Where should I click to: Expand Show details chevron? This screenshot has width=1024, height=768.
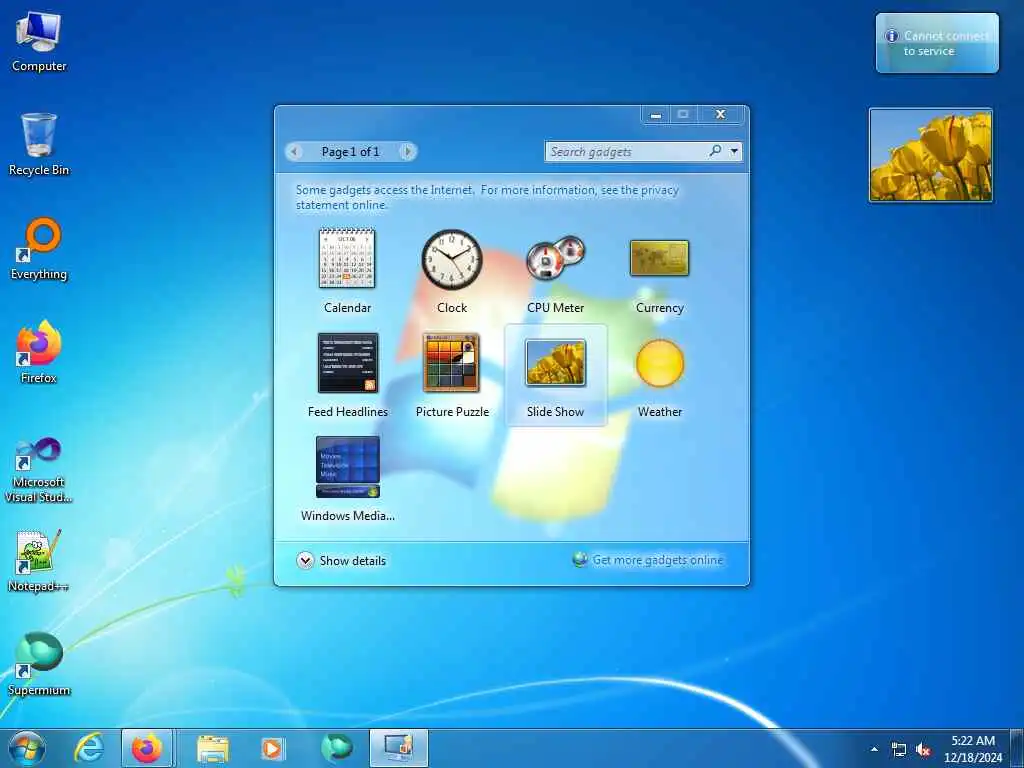pos(305,560)
